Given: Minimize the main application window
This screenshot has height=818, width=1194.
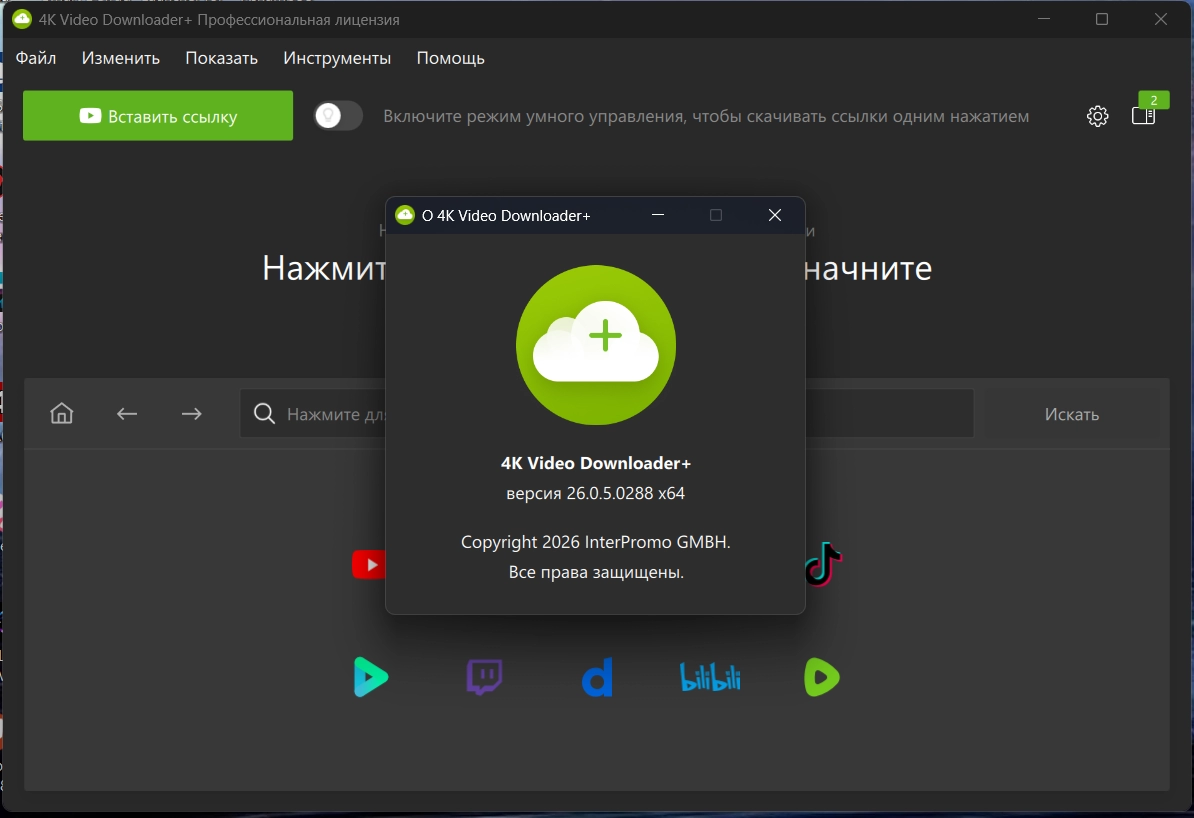Looking at the screenshot, I should click(1044, 19).
